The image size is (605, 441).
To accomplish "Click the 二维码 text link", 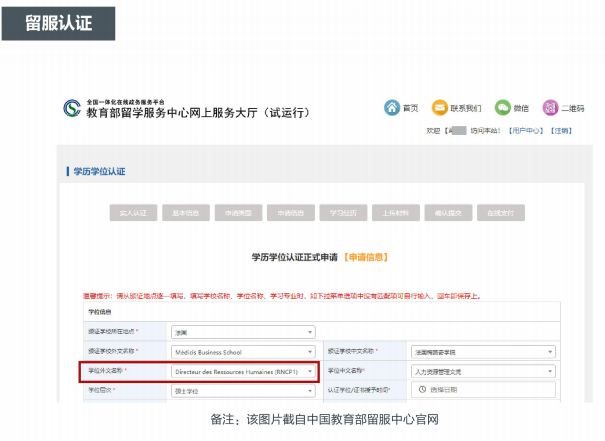I will pos(573,108).
